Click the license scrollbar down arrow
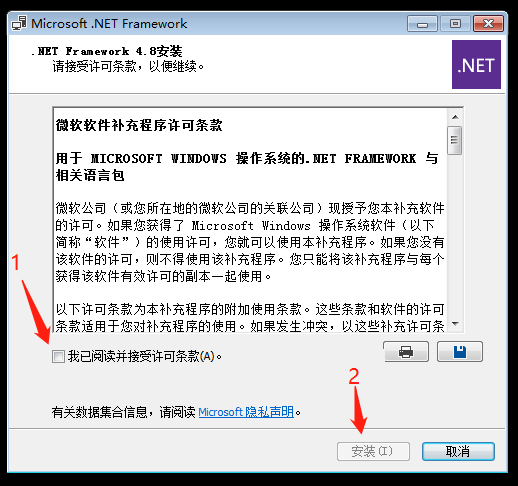Screen dimensions: 518x486 pyautogui.click(x=455, y=324)
